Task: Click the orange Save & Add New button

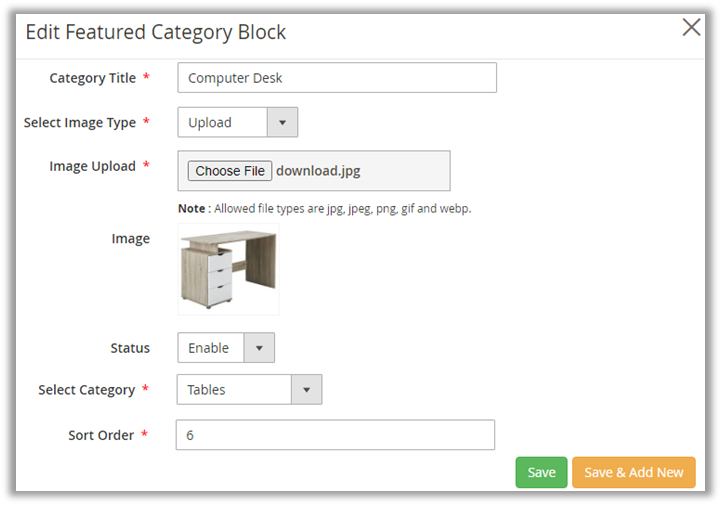Action: [x=633, y=472]
